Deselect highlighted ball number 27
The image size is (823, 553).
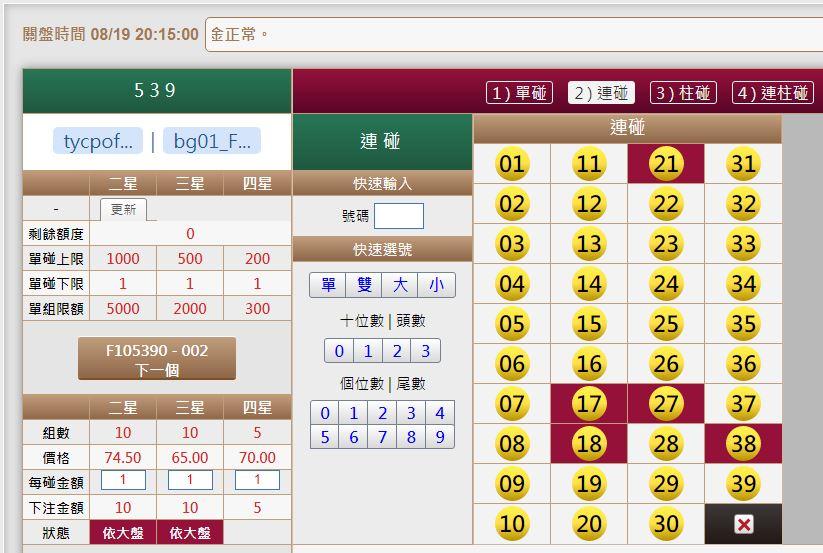[666, 403]
